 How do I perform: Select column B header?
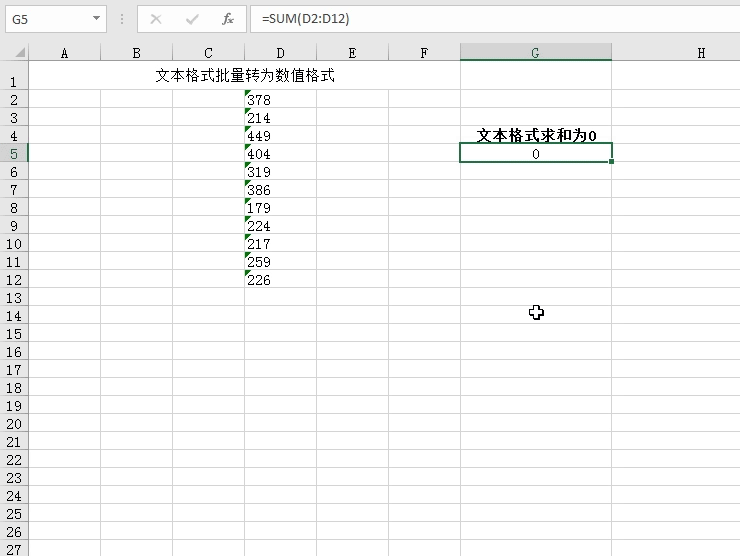[x=136, y=53]
